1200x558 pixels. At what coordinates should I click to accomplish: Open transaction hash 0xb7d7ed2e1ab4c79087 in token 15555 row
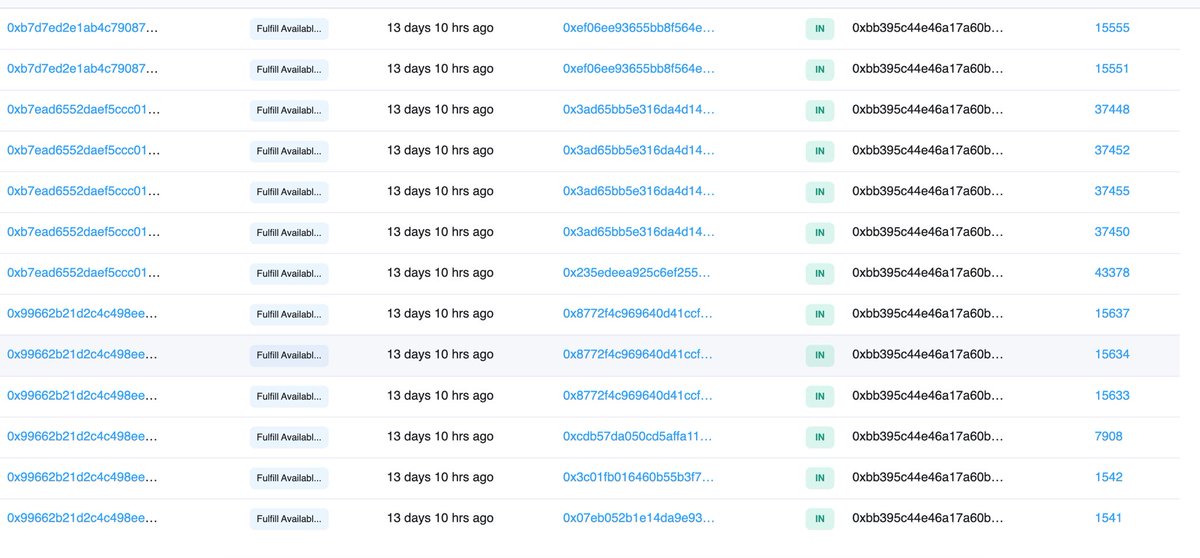(83, 28)
